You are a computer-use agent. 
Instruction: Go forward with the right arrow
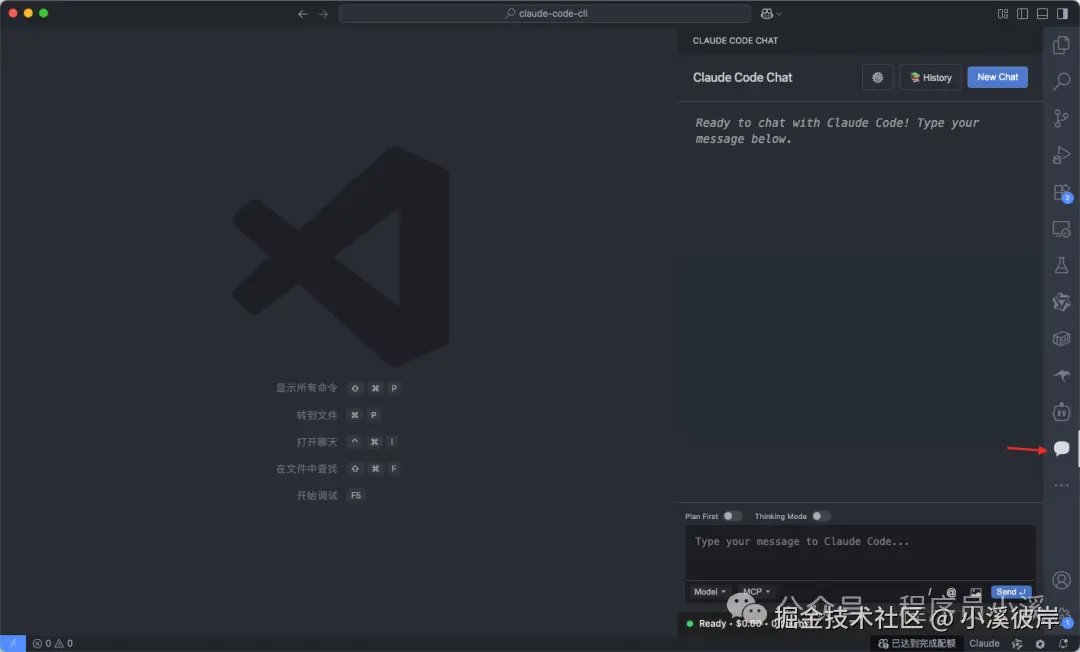click(323, 14)
